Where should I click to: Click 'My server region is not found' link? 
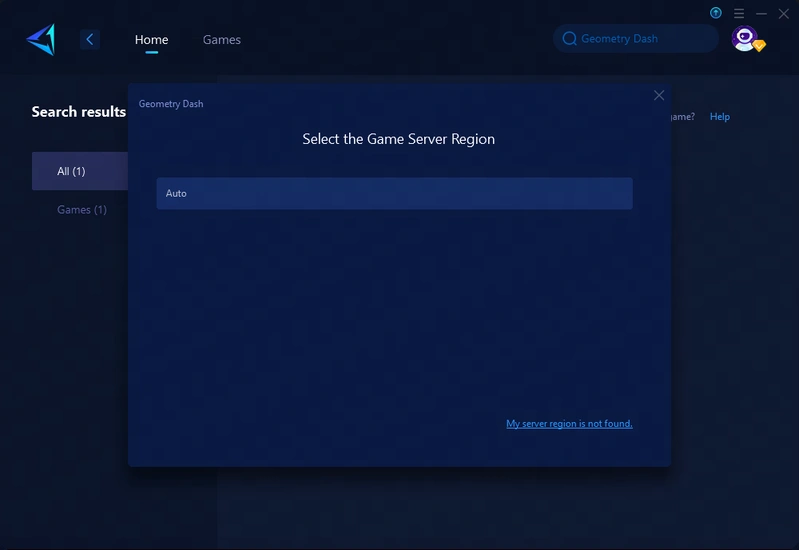pyautogui.click(x=569, y=424)
